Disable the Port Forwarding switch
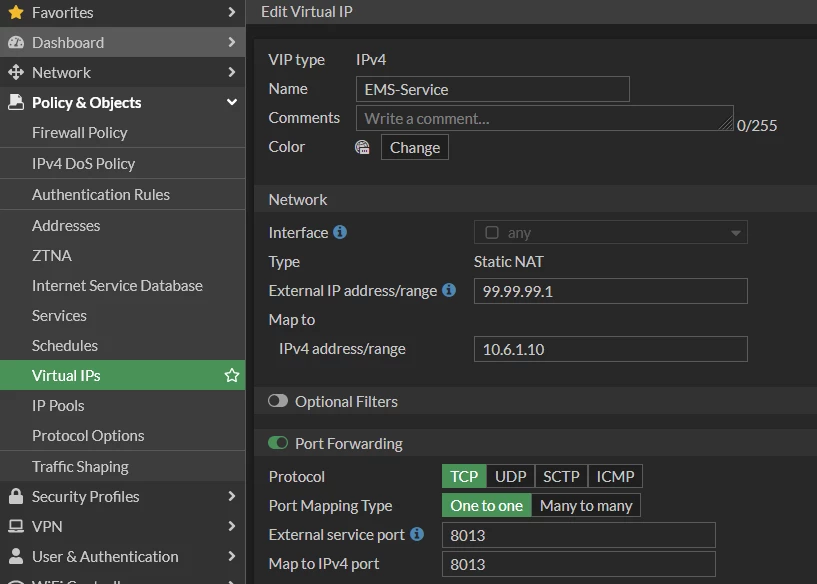Viewport: 817px width, 584px height. (278, 443)
